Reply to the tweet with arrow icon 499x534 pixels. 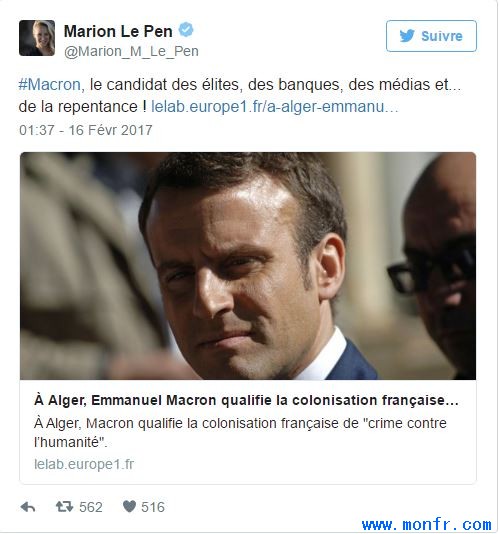click(28, 507)
